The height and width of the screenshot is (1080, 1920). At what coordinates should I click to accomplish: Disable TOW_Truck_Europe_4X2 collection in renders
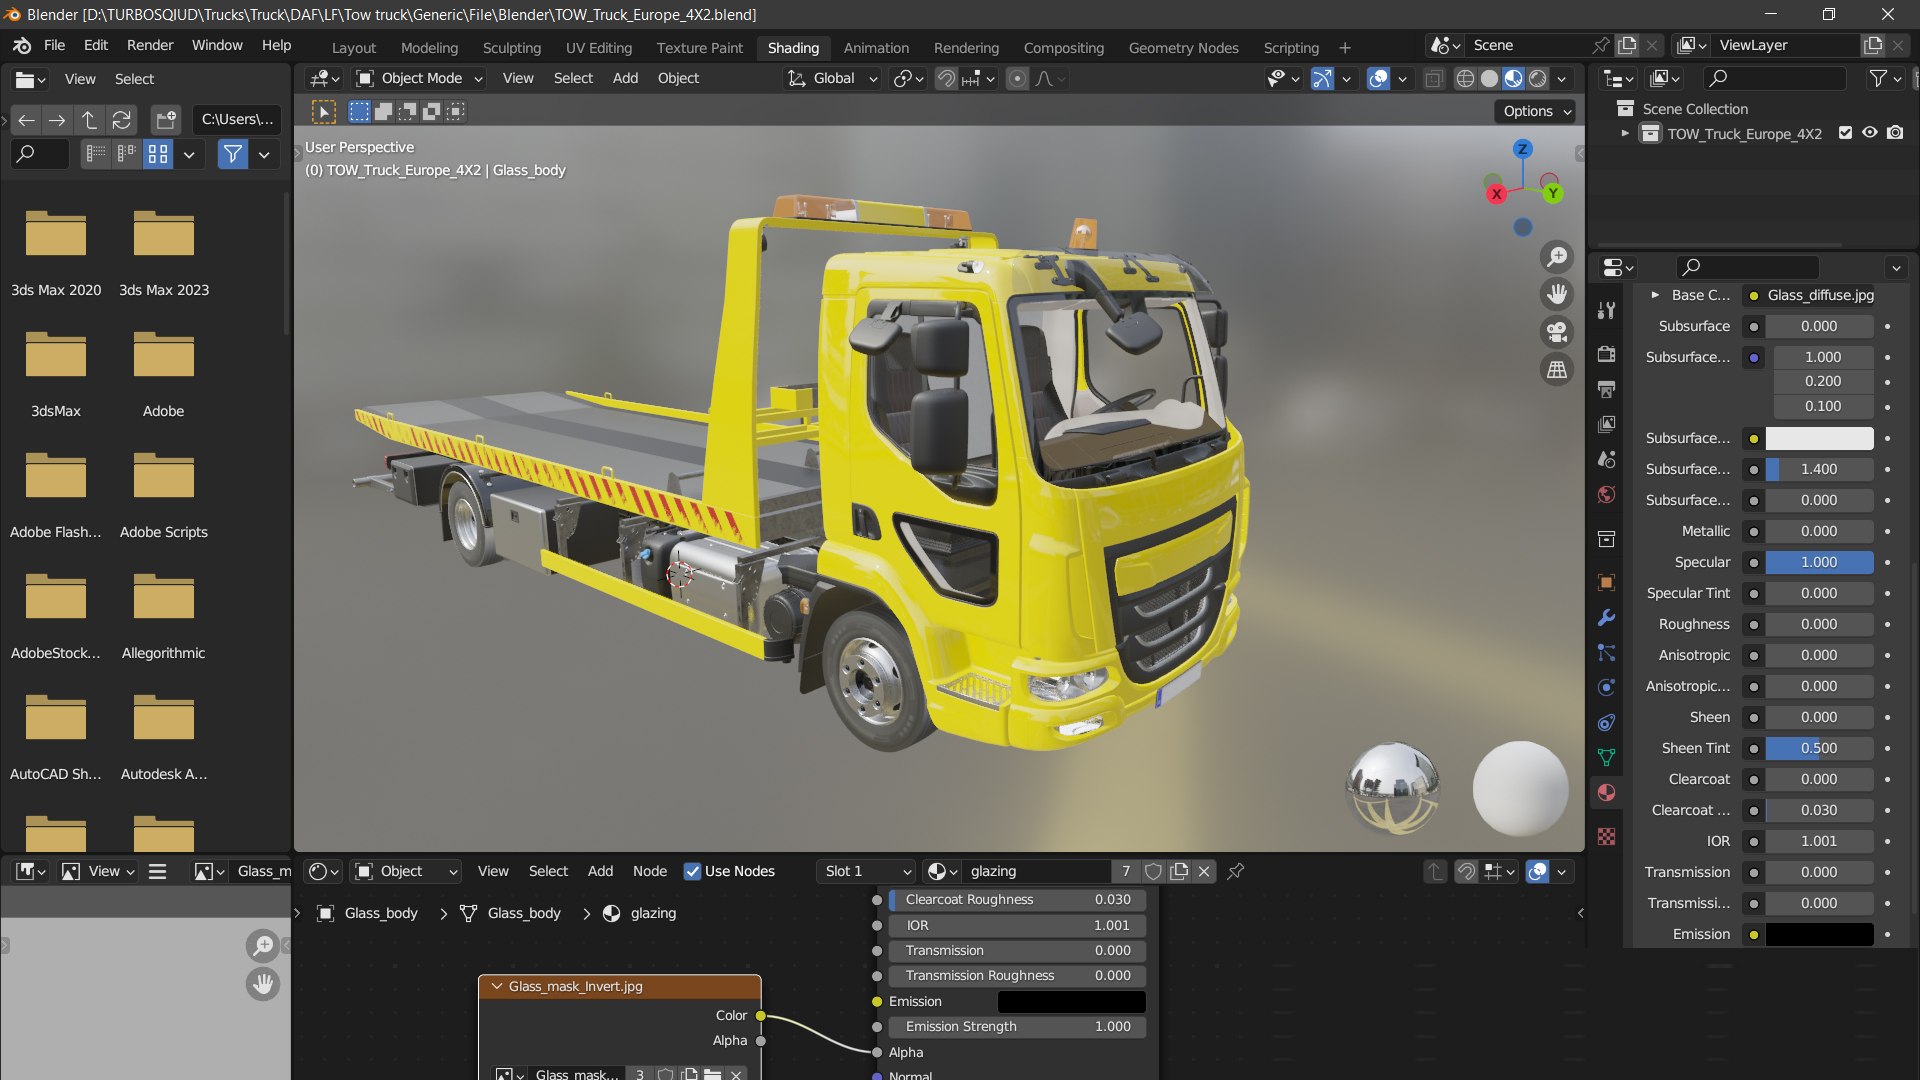pyautogui.click(x=1895, y=133)
